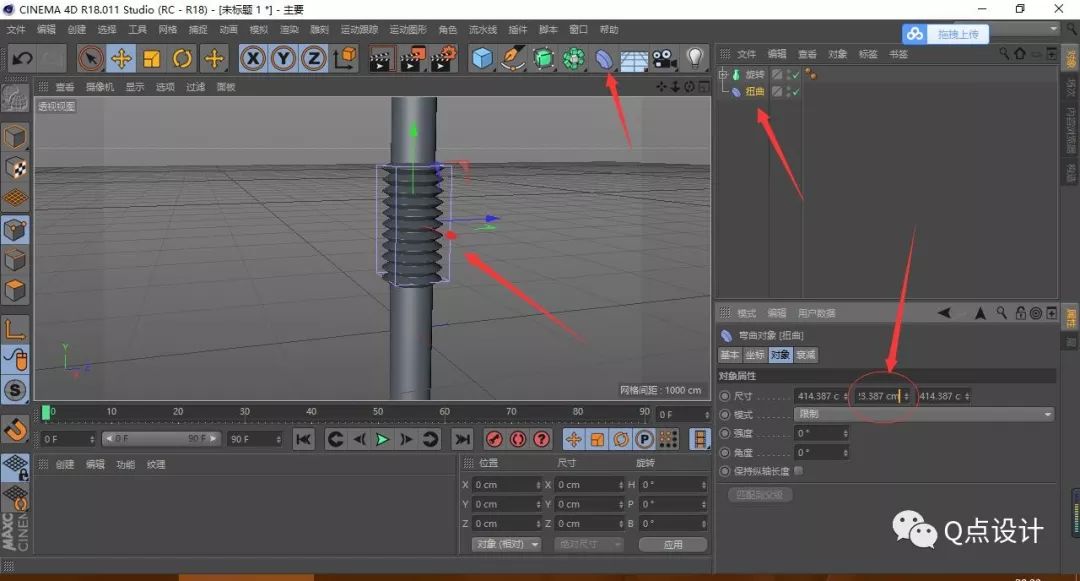Click the Subdivision Surface generator icon
The height and width of the screenshot is (581, 1080).
coord(545,59)
